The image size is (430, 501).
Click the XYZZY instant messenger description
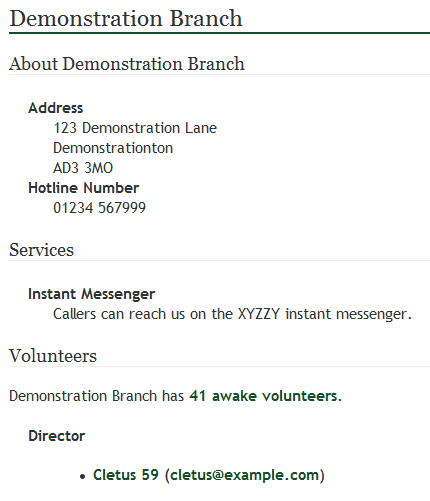tap(232, 314)
